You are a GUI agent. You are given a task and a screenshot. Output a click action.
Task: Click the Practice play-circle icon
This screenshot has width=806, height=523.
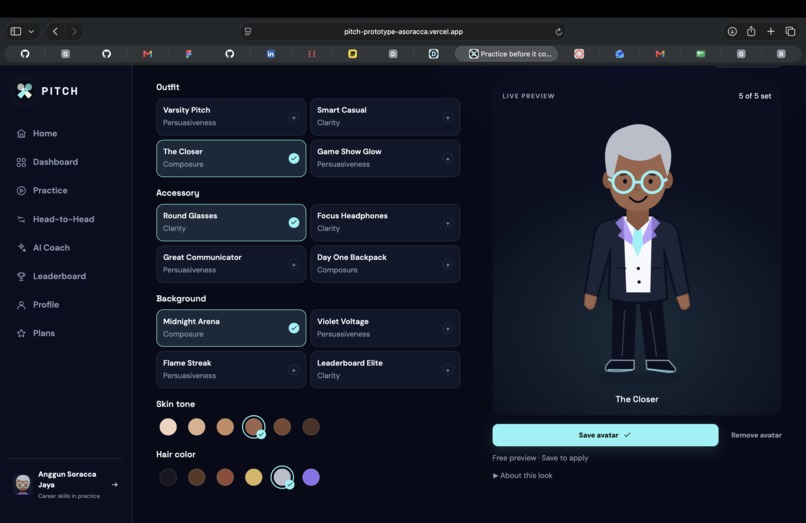21,191
